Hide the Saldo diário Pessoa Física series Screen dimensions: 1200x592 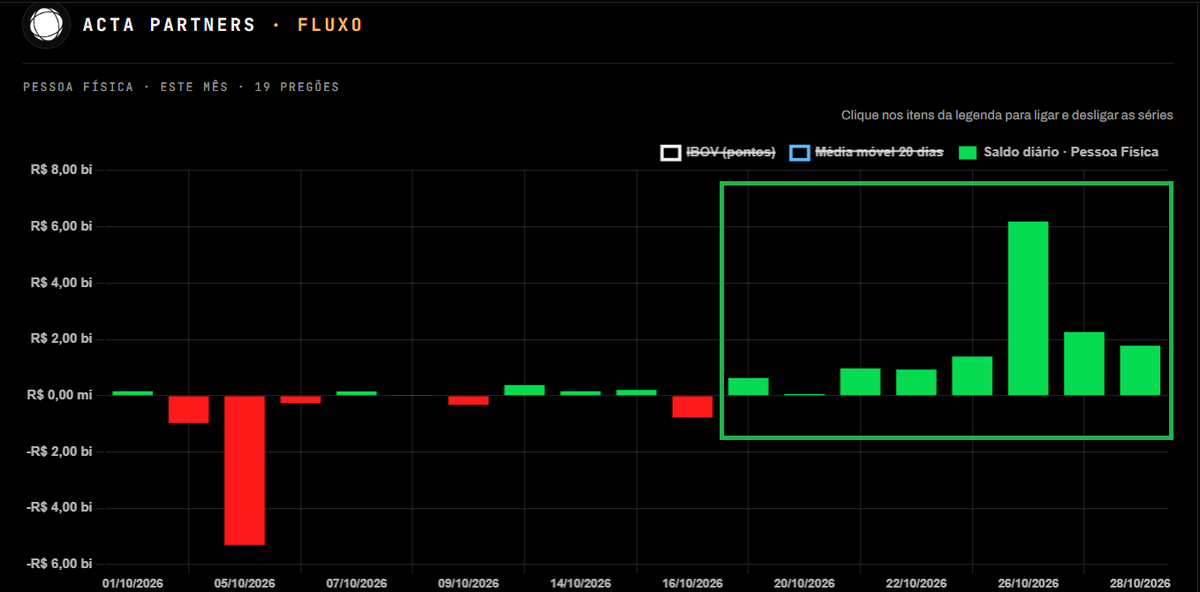point(1058,153)
